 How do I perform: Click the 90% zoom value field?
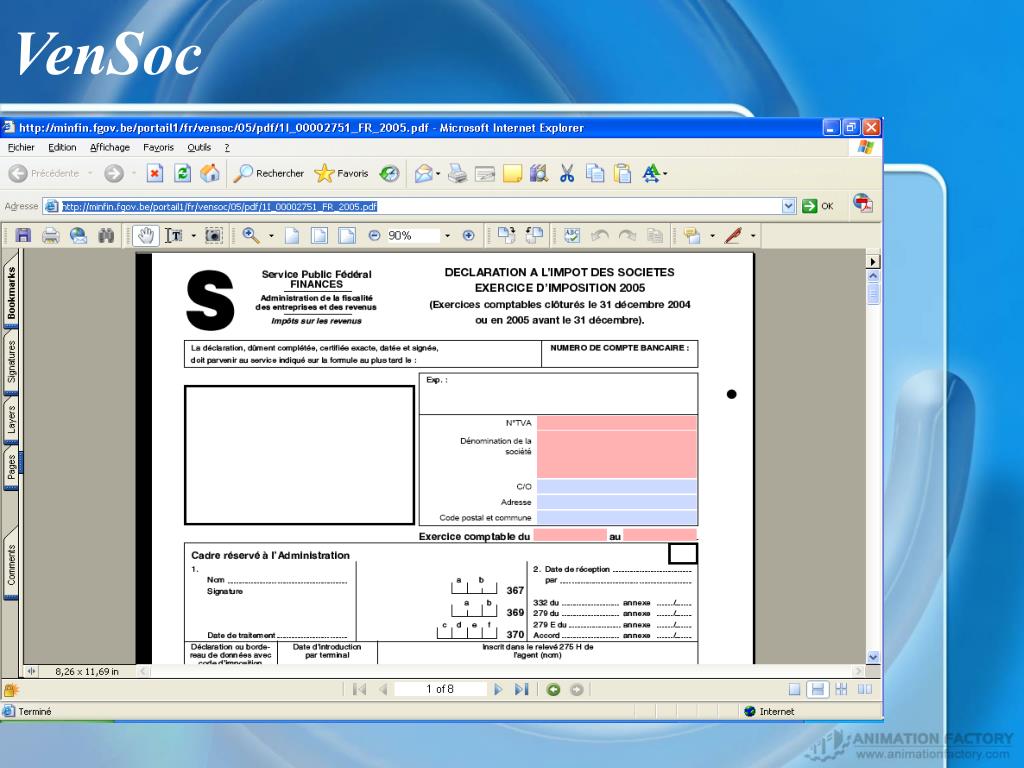(x=412, y=236)
